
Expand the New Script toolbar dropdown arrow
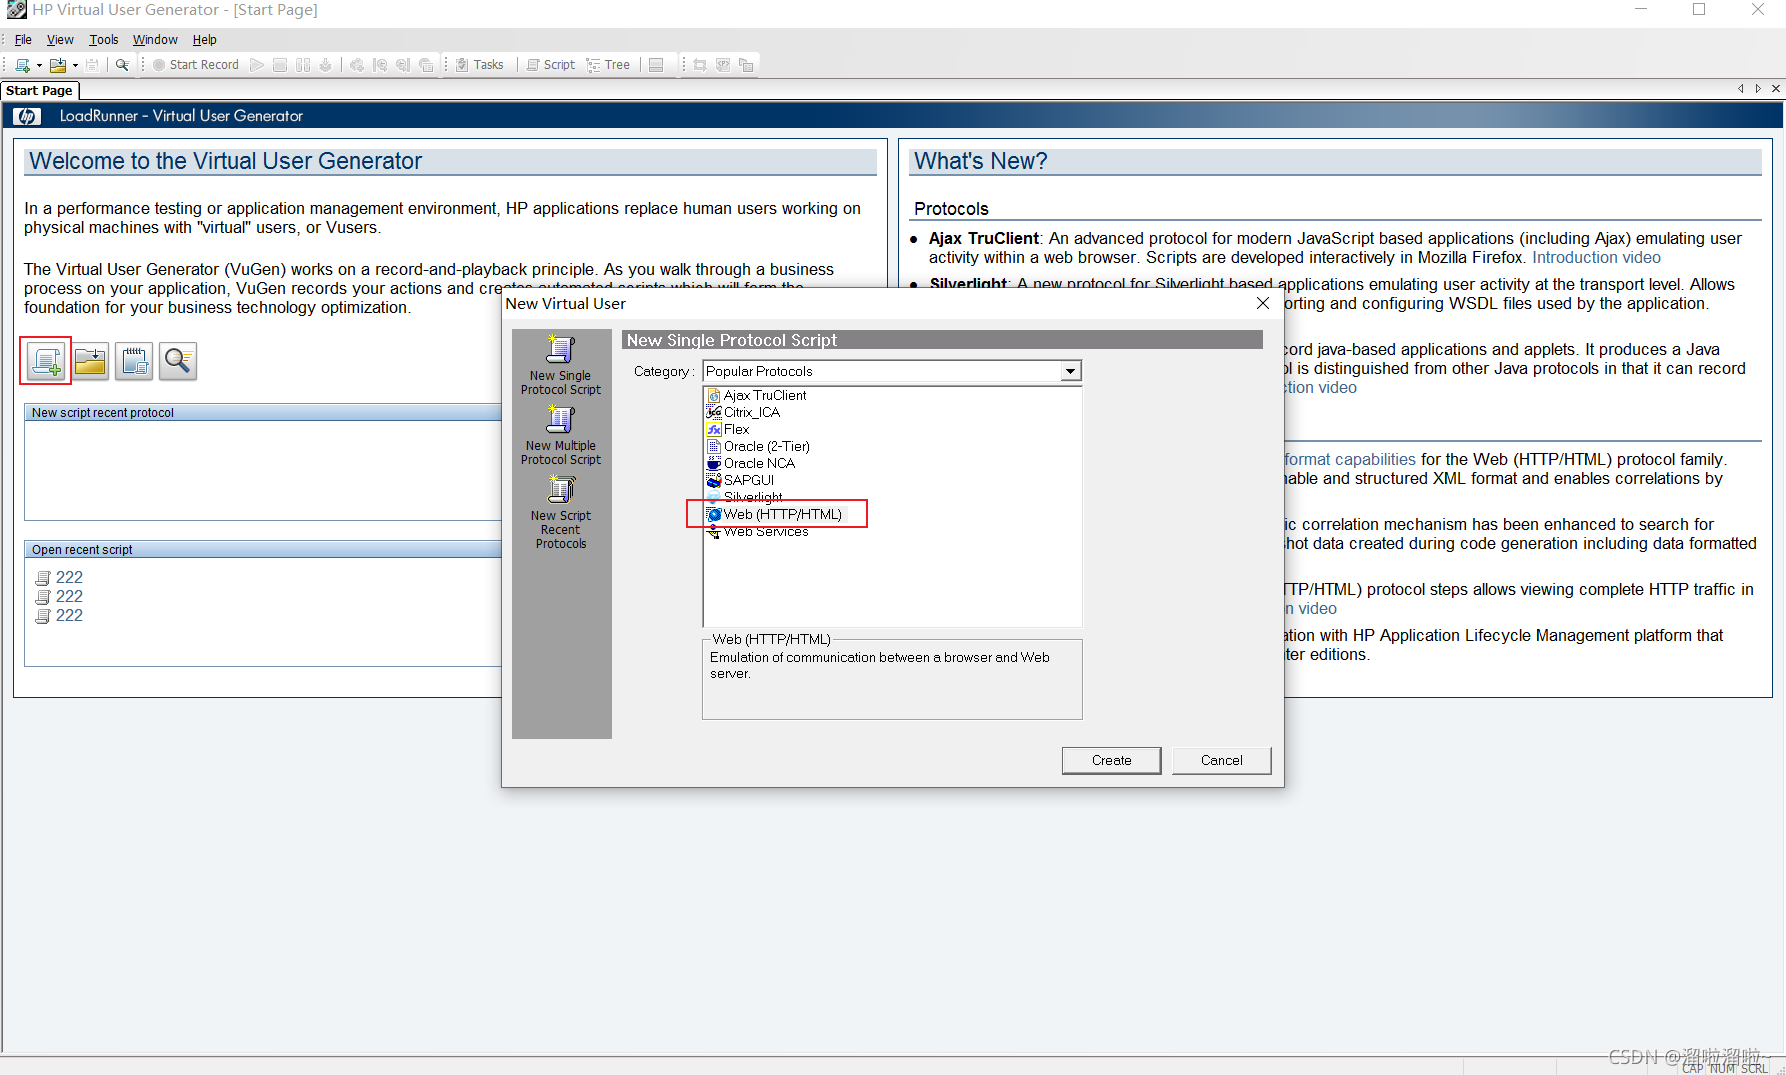coord(39,66)
